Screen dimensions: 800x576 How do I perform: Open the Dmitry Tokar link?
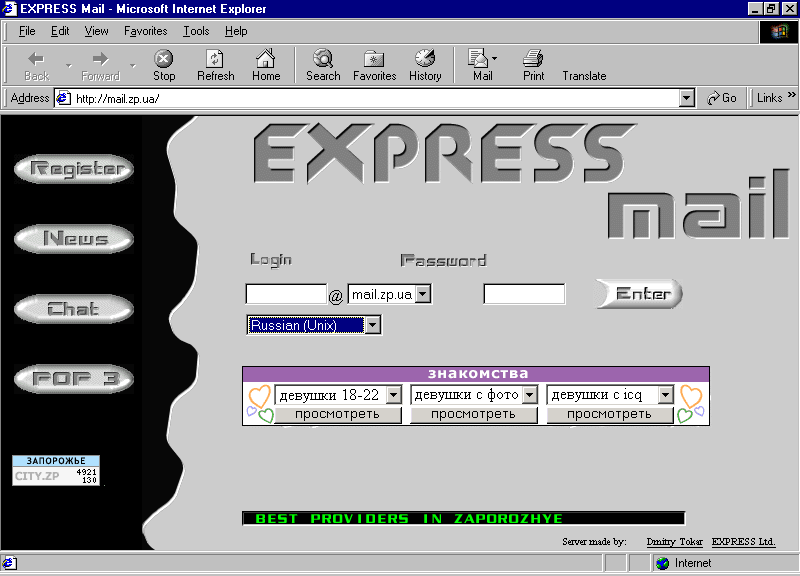point(674,542)
